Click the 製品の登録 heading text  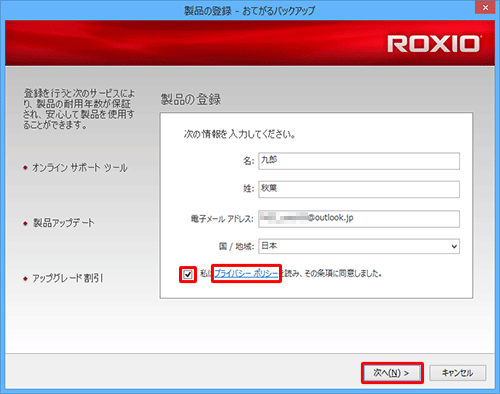pos(191,99)
